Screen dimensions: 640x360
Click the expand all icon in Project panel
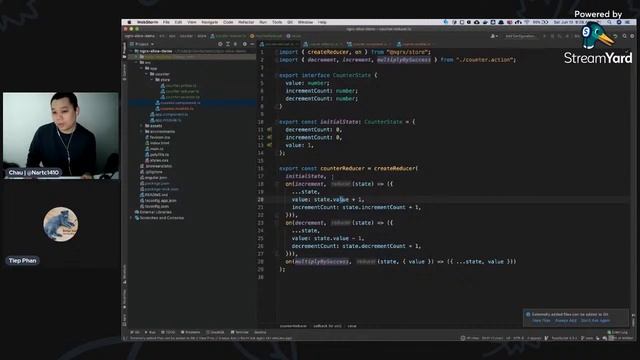coord(228,44)
